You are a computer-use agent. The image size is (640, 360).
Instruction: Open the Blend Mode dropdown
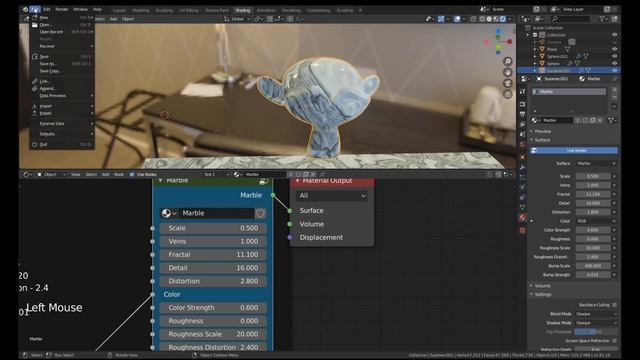pyautogui.click(x=596, y=314)
